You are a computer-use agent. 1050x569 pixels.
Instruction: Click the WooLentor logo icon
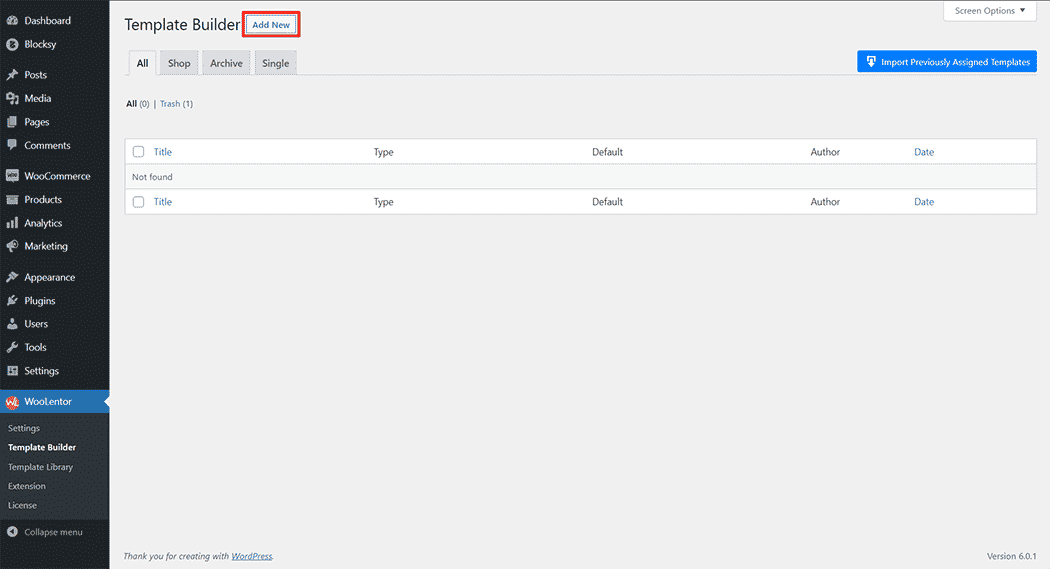[x=12, y=402]
